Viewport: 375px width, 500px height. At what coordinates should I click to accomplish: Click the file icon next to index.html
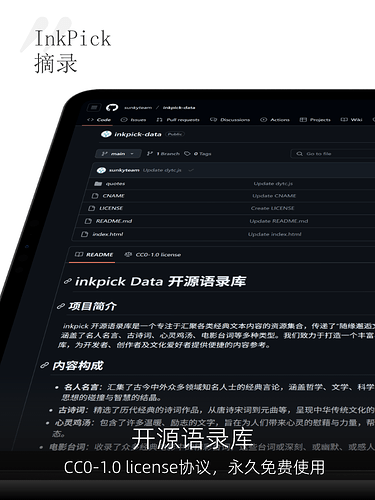coord(85,234)
